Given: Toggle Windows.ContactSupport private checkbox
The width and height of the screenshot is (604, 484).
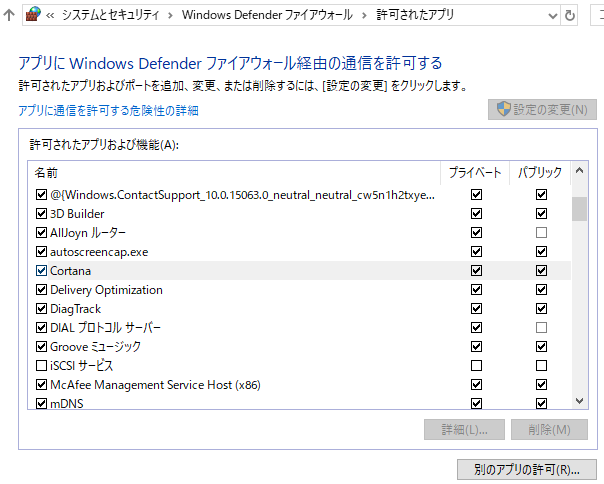Looking at the screenshot, I should [476, 195].
